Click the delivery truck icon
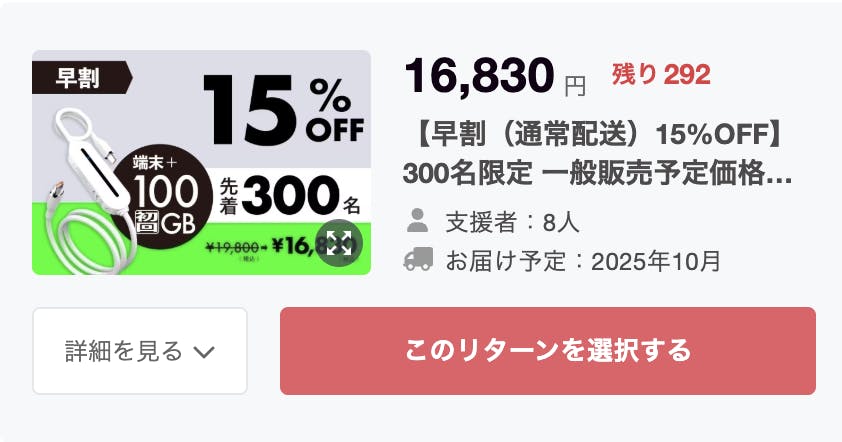The width and height of the screenshot is (842, 442). (x=419, y=260)
